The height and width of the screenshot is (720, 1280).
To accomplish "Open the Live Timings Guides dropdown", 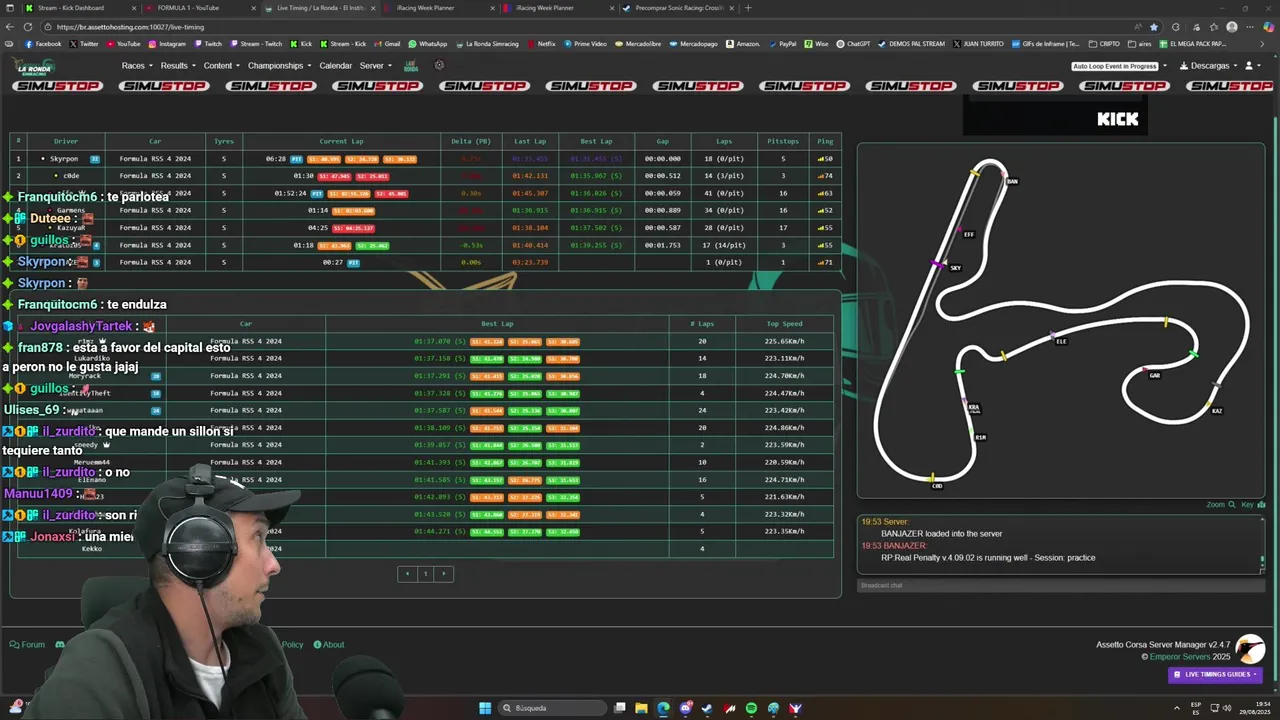I will coord(1215,674).
